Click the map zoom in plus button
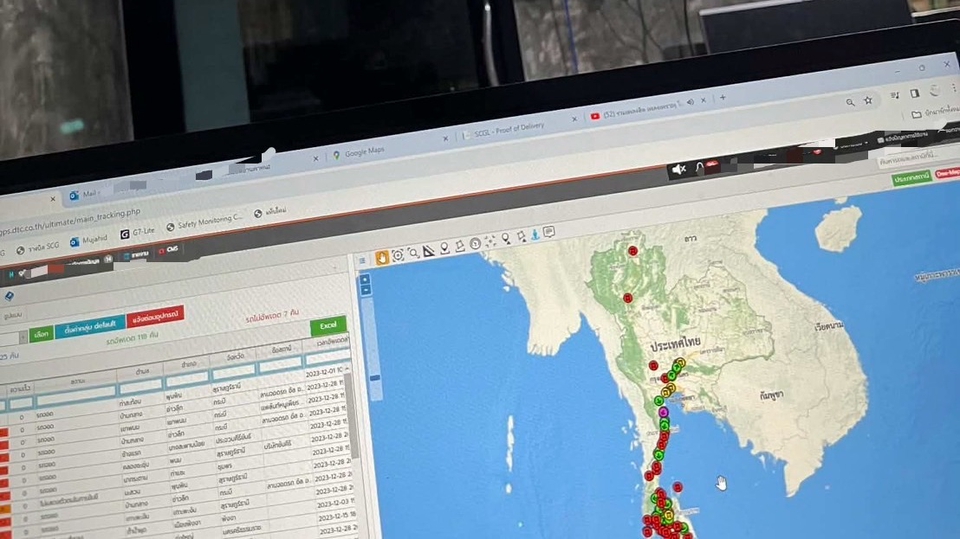This screenshot has width=960, height=539. coord(365,278)
